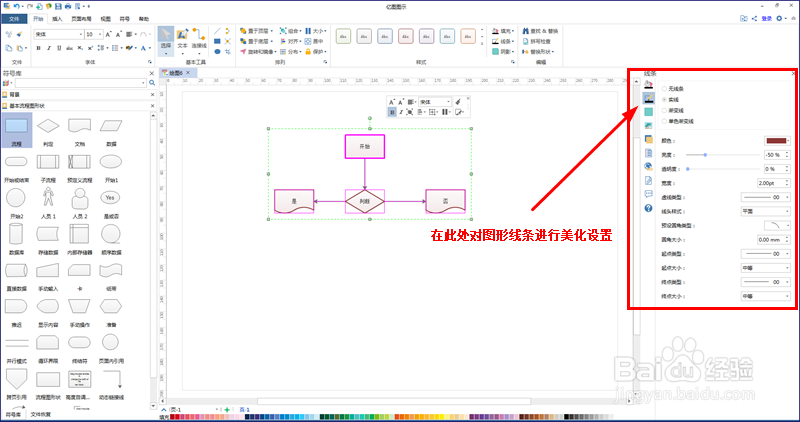Pick the 准备 hexagon shape
This screenshot has height=422, width=800.
click(x=111, y=311)
